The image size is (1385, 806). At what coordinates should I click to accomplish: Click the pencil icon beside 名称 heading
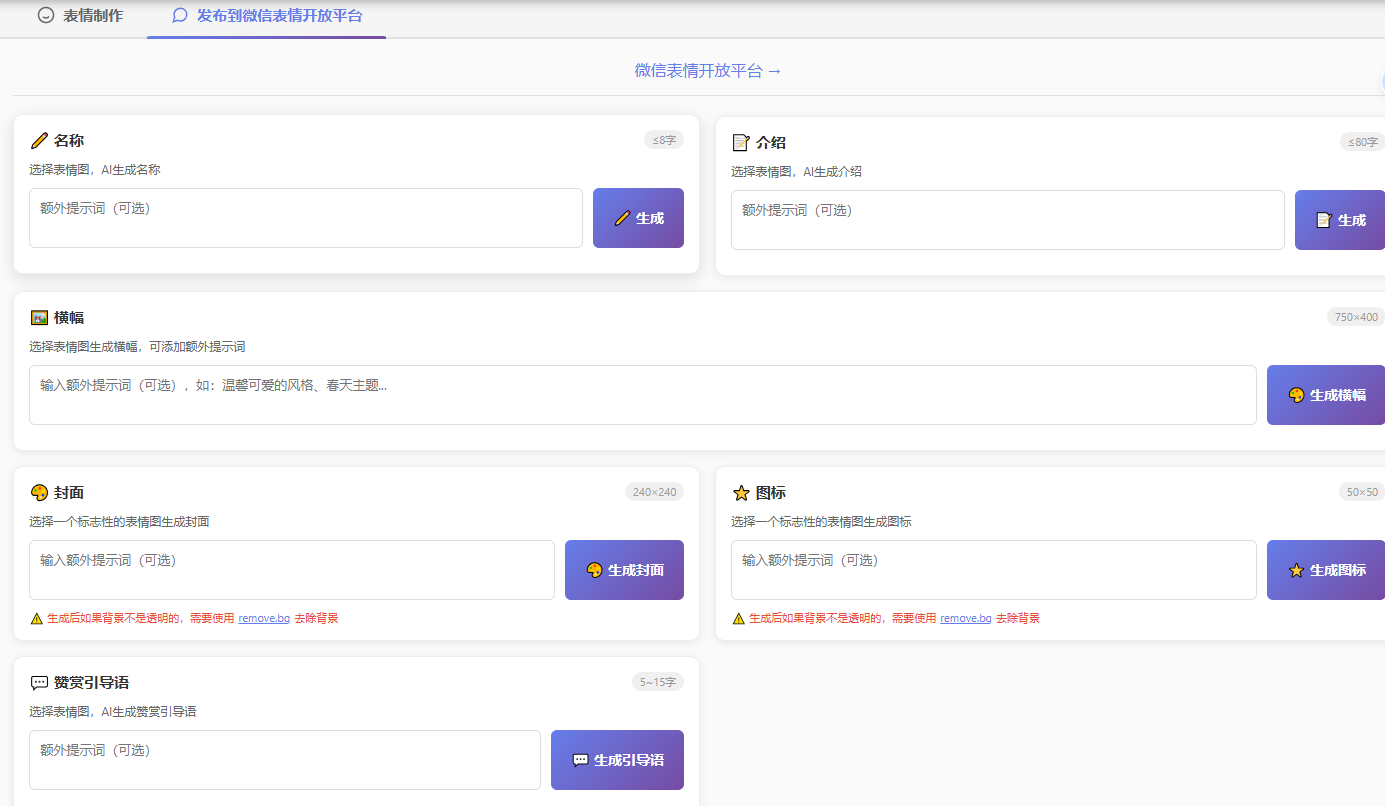[40, 141]
